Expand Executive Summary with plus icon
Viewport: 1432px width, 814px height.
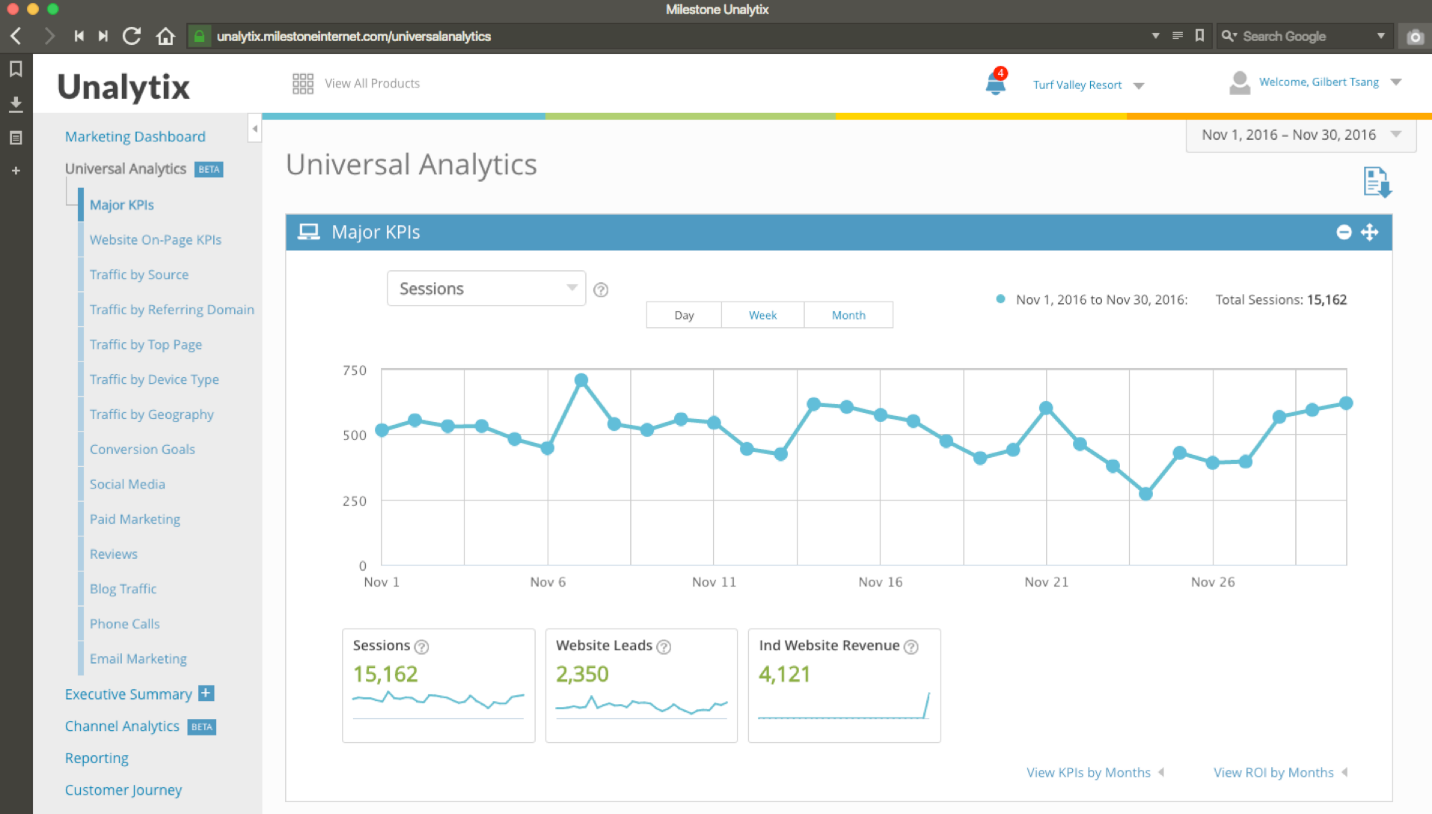[206, 693]
